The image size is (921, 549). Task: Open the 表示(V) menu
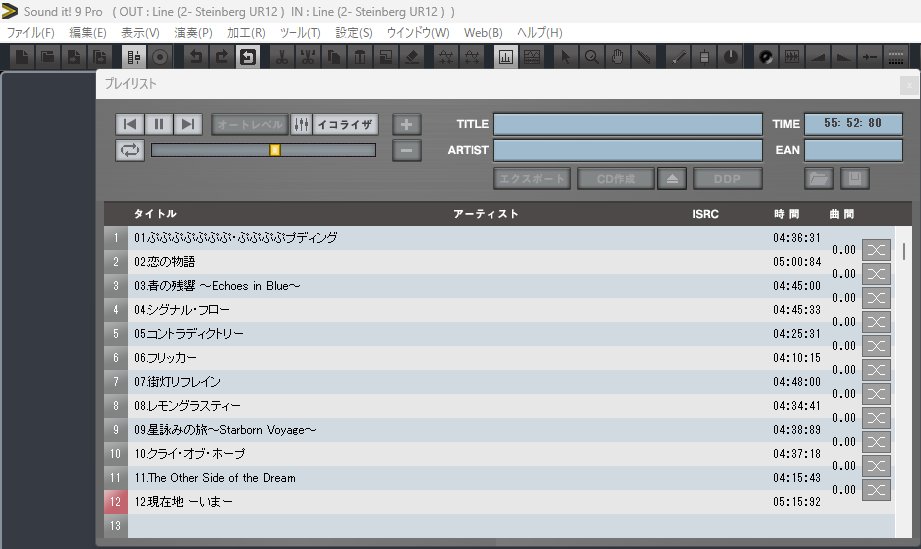point(140,33)
